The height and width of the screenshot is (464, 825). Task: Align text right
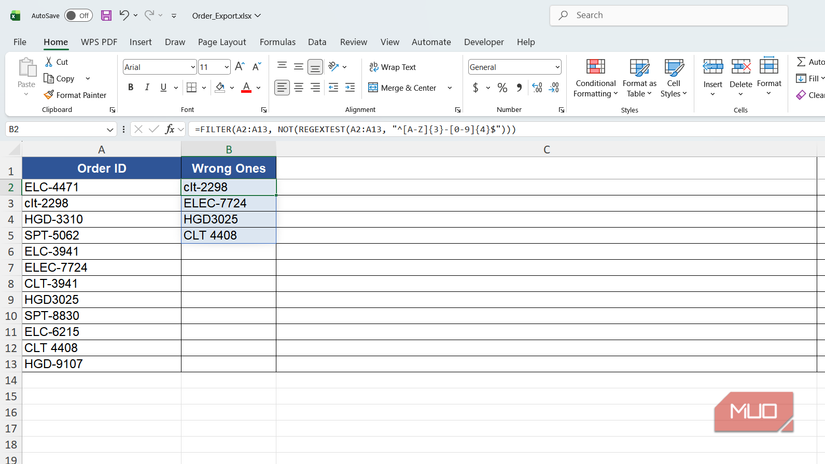click(315, 87)
